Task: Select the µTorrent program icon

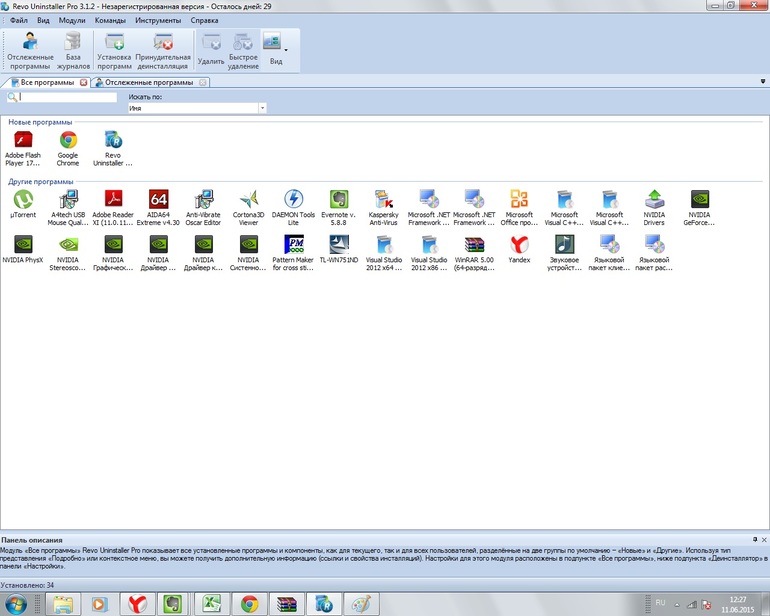Action: [x=23, y=204]
